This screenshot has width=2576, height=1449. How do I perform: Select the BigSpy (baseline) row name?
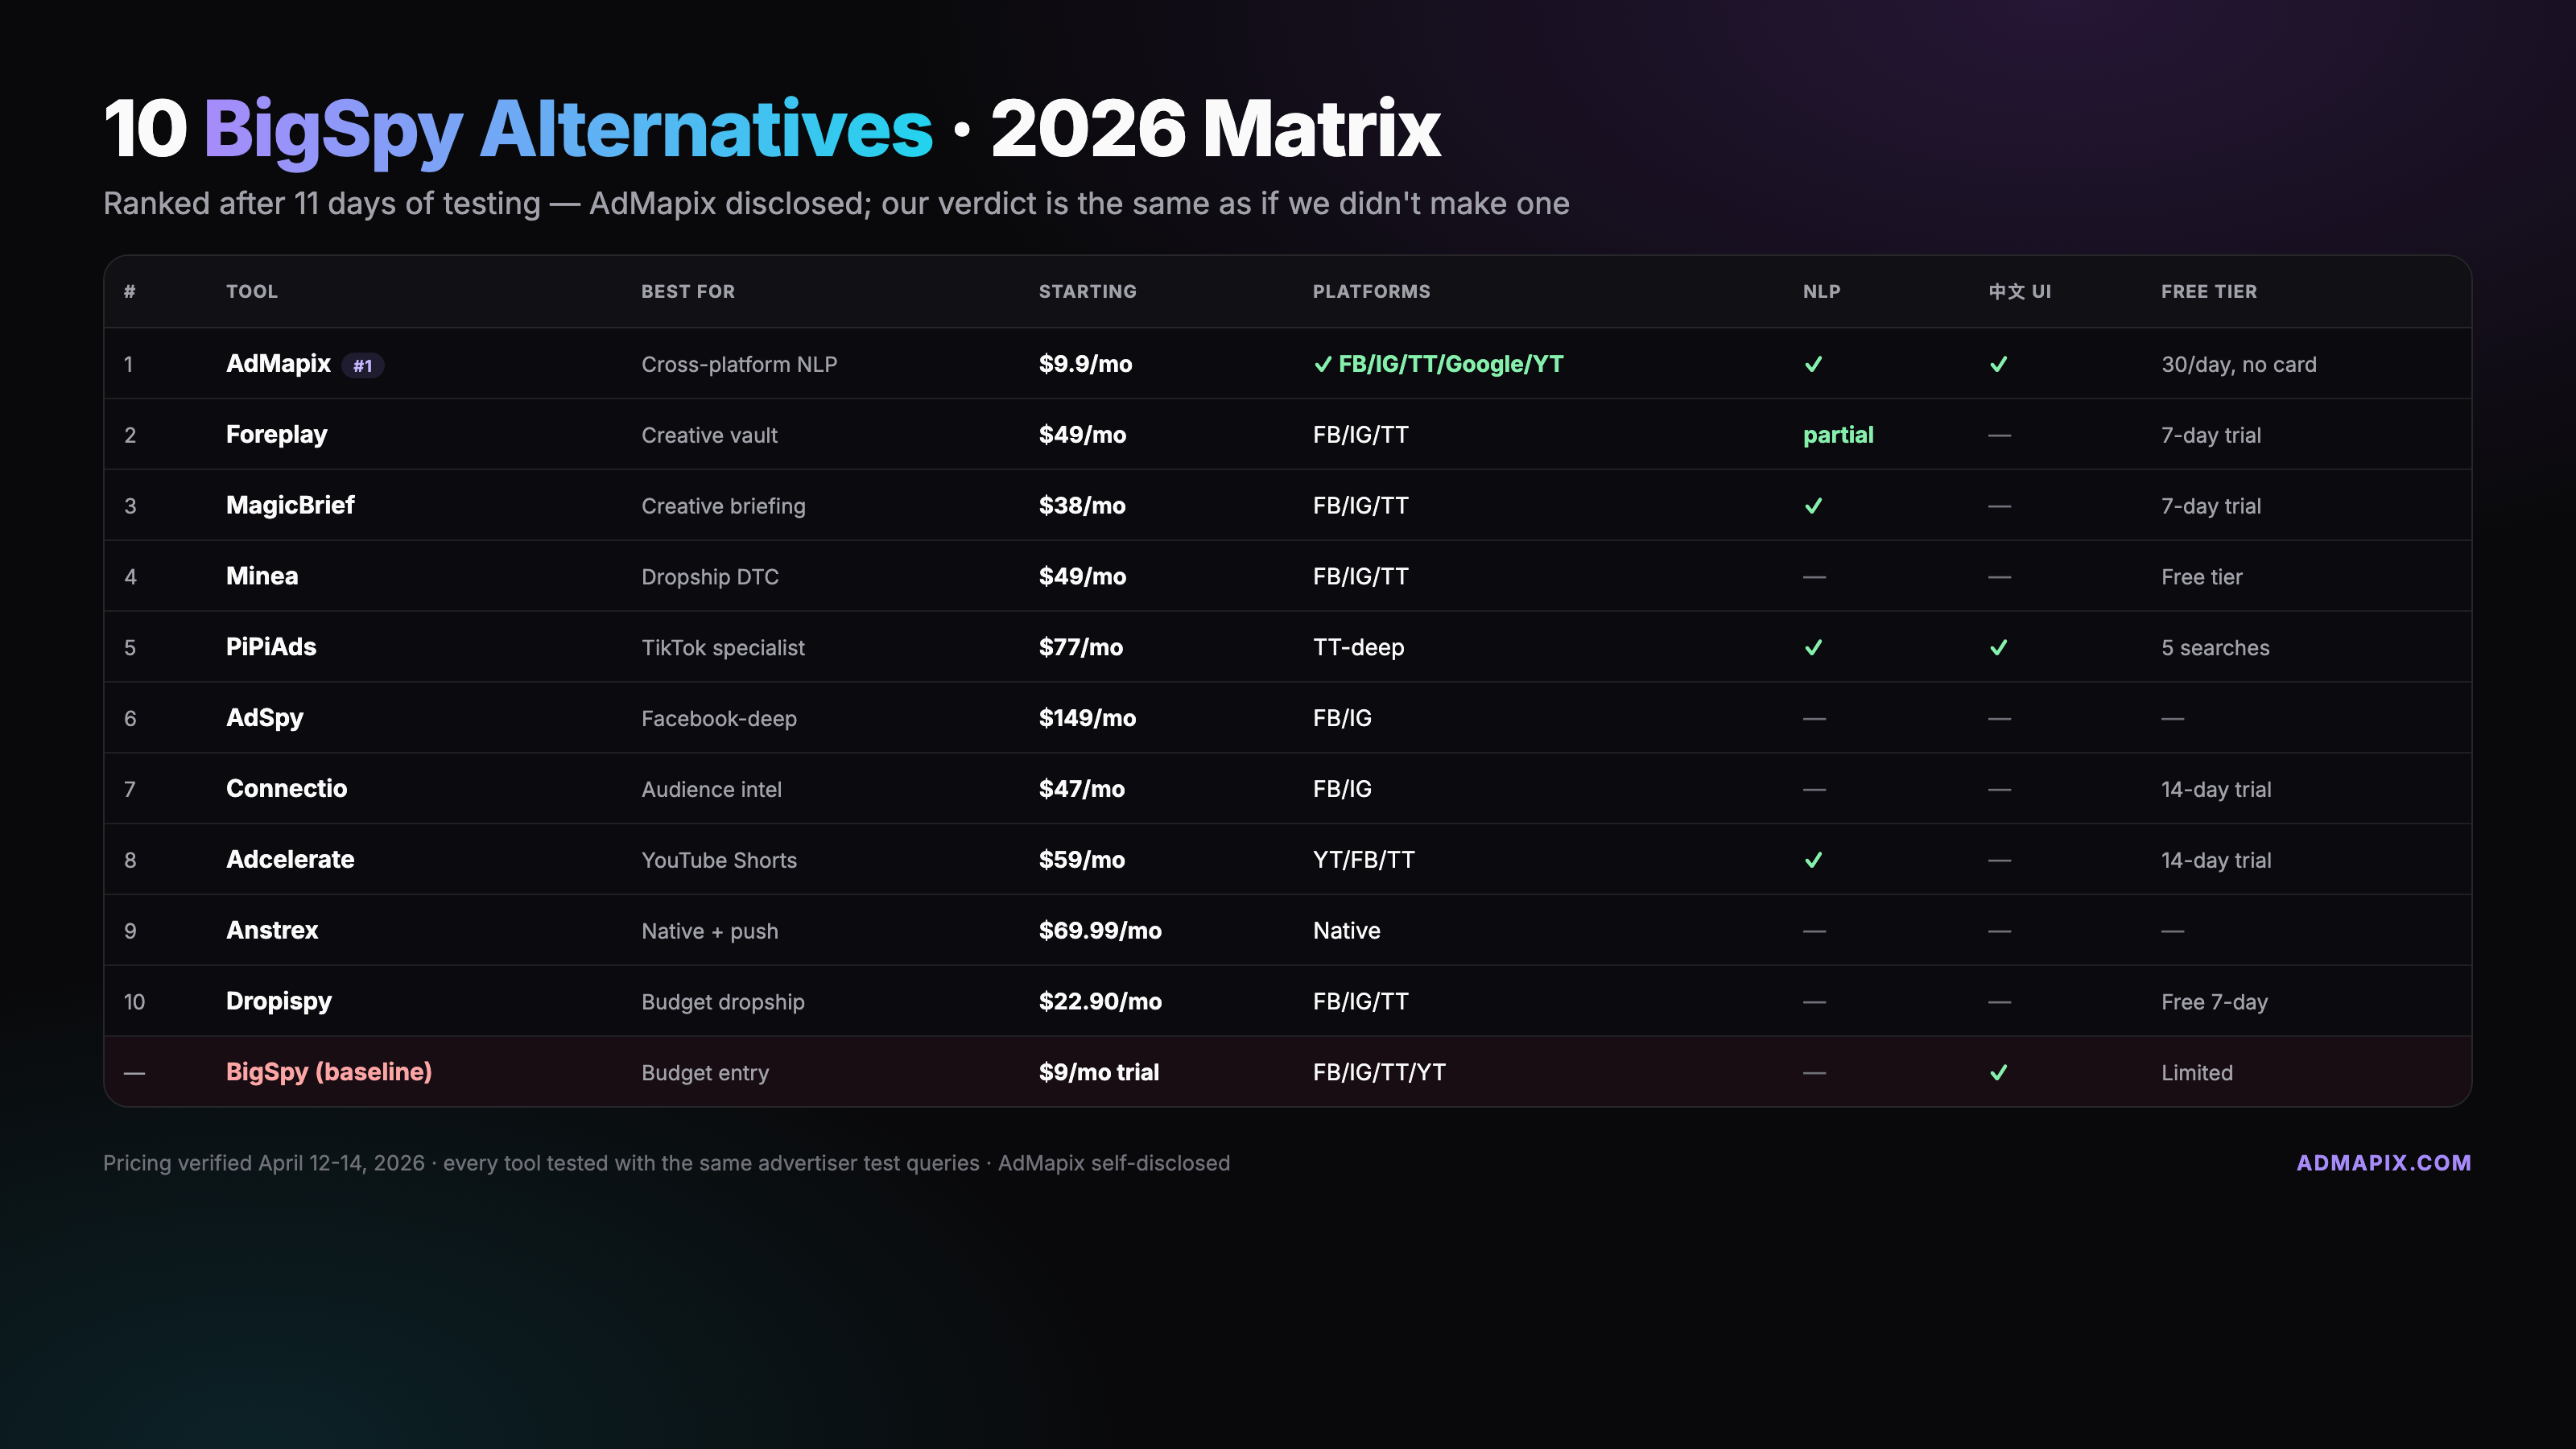coord(328,1071)
